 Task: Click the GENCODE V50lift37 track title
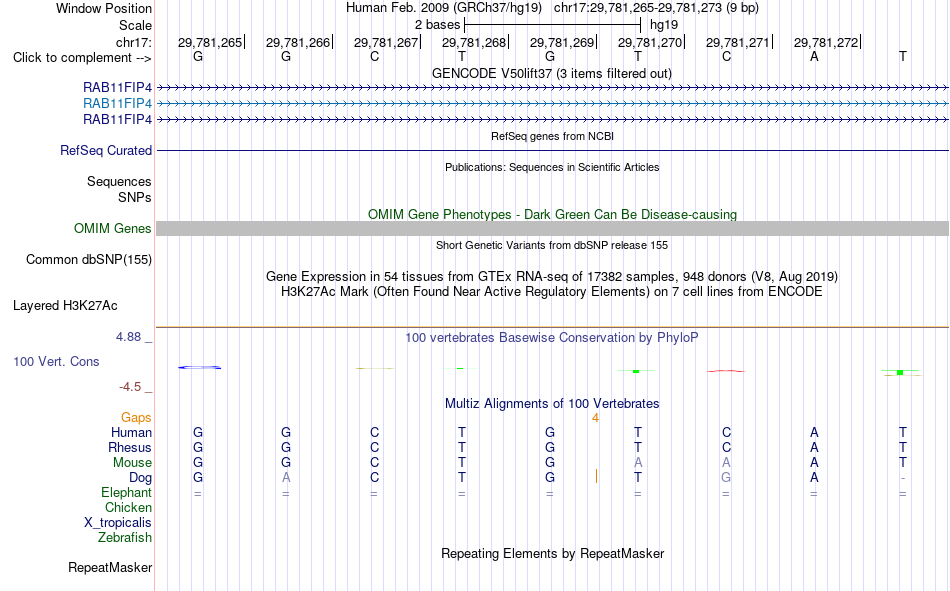coord(551,73)
